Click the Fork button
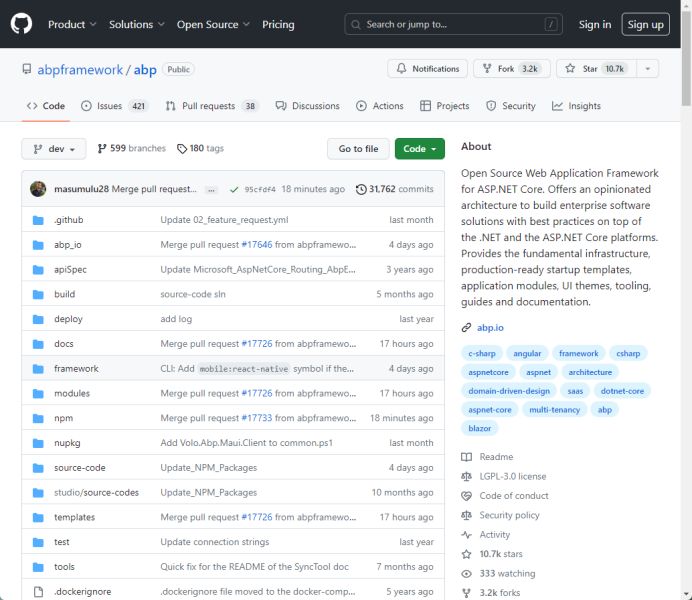Viewport: 692px width, 600px height. coord(511,69)
